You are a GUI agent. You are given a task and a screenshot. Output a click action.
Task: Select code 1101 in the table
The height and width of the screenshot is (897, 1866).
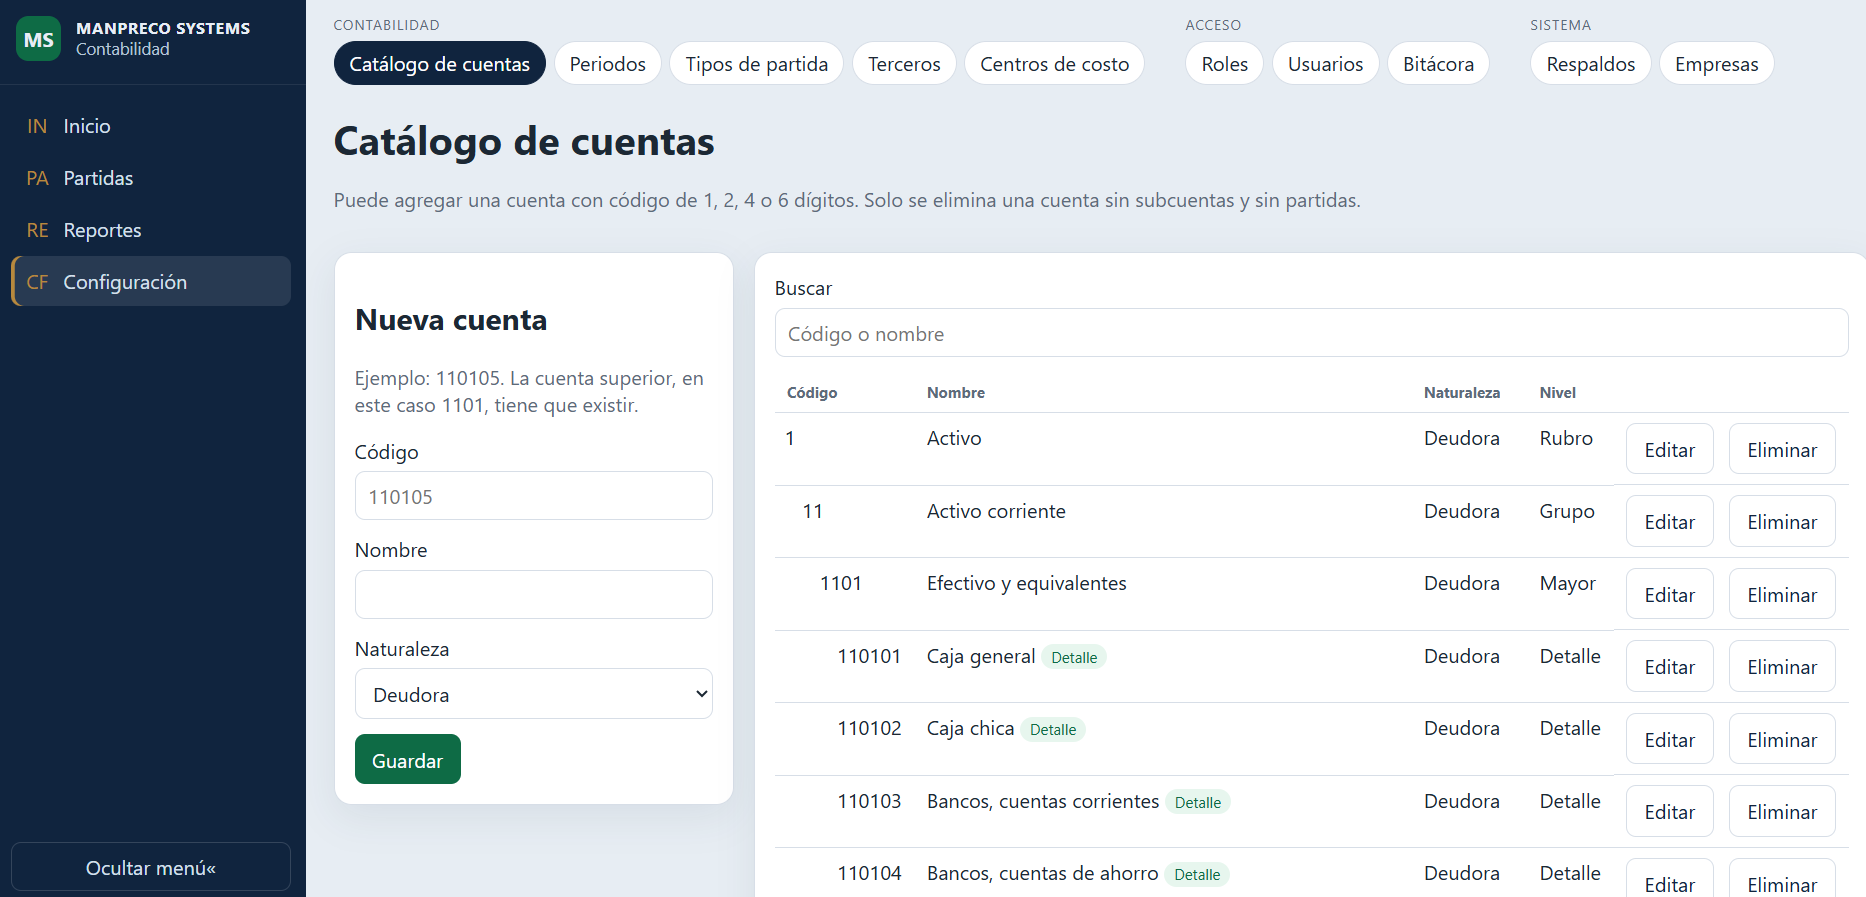[841, 583]
